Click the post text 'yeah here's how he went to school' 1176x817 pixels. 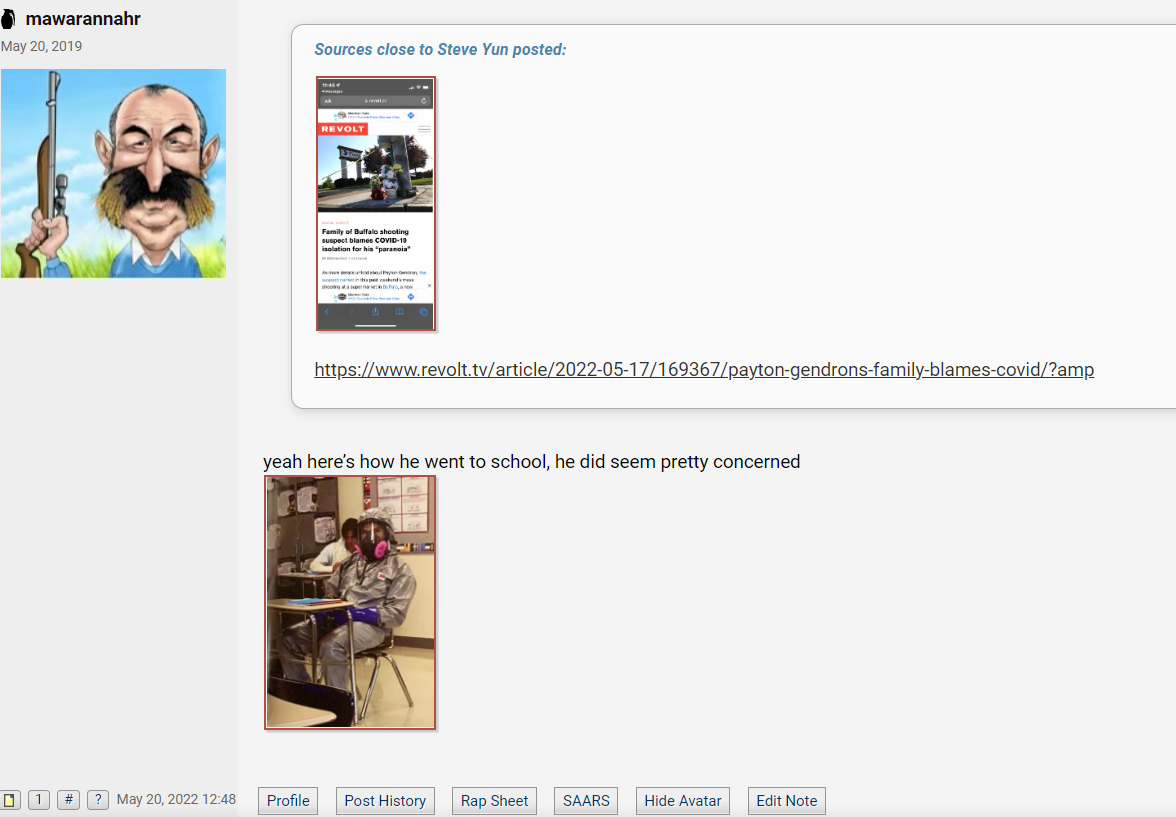pos(406,461)
